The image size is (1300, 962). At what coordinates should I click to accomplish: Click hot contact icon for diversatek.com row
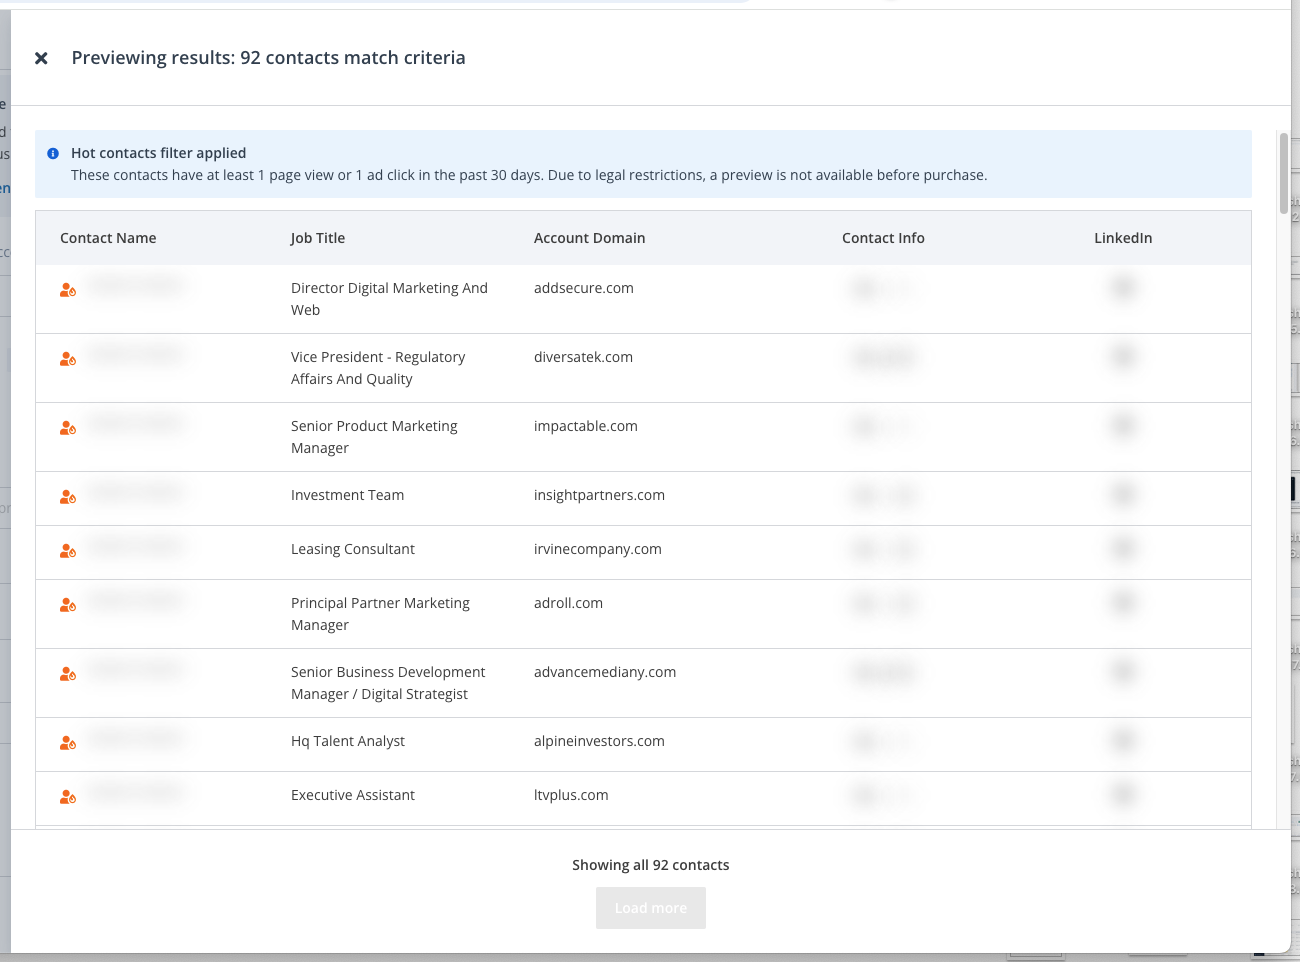(68, 359)
